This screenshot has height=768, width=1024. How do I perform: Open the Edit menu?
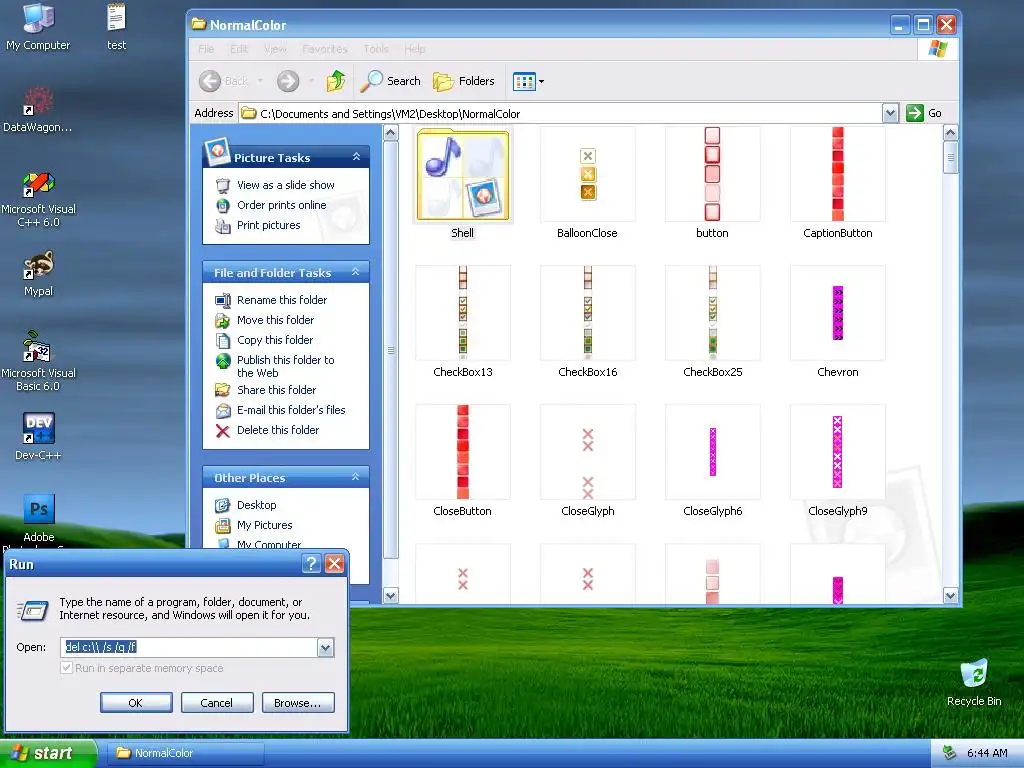pyautogui.click(x=239, y=49)
